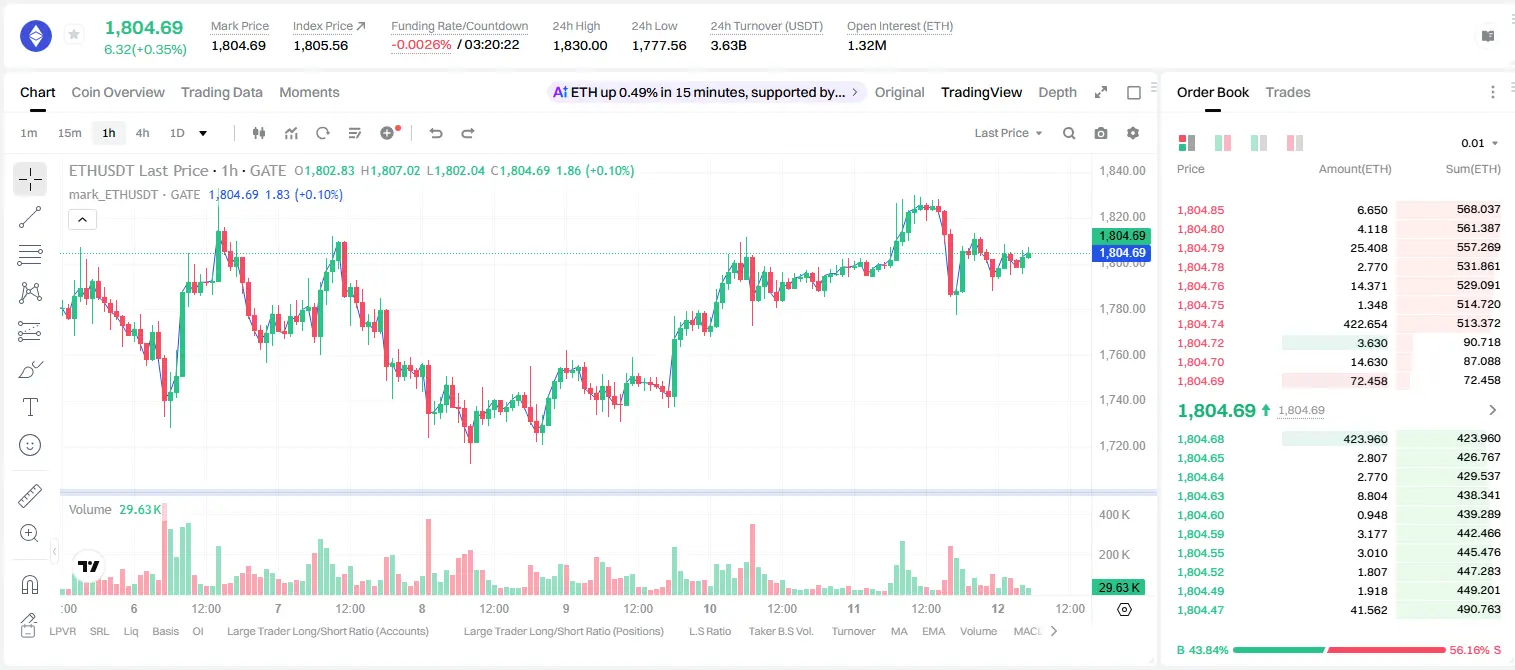Open the emoji sticker tool
Viewport: 1515px width, 670px height.
point(30,445)
